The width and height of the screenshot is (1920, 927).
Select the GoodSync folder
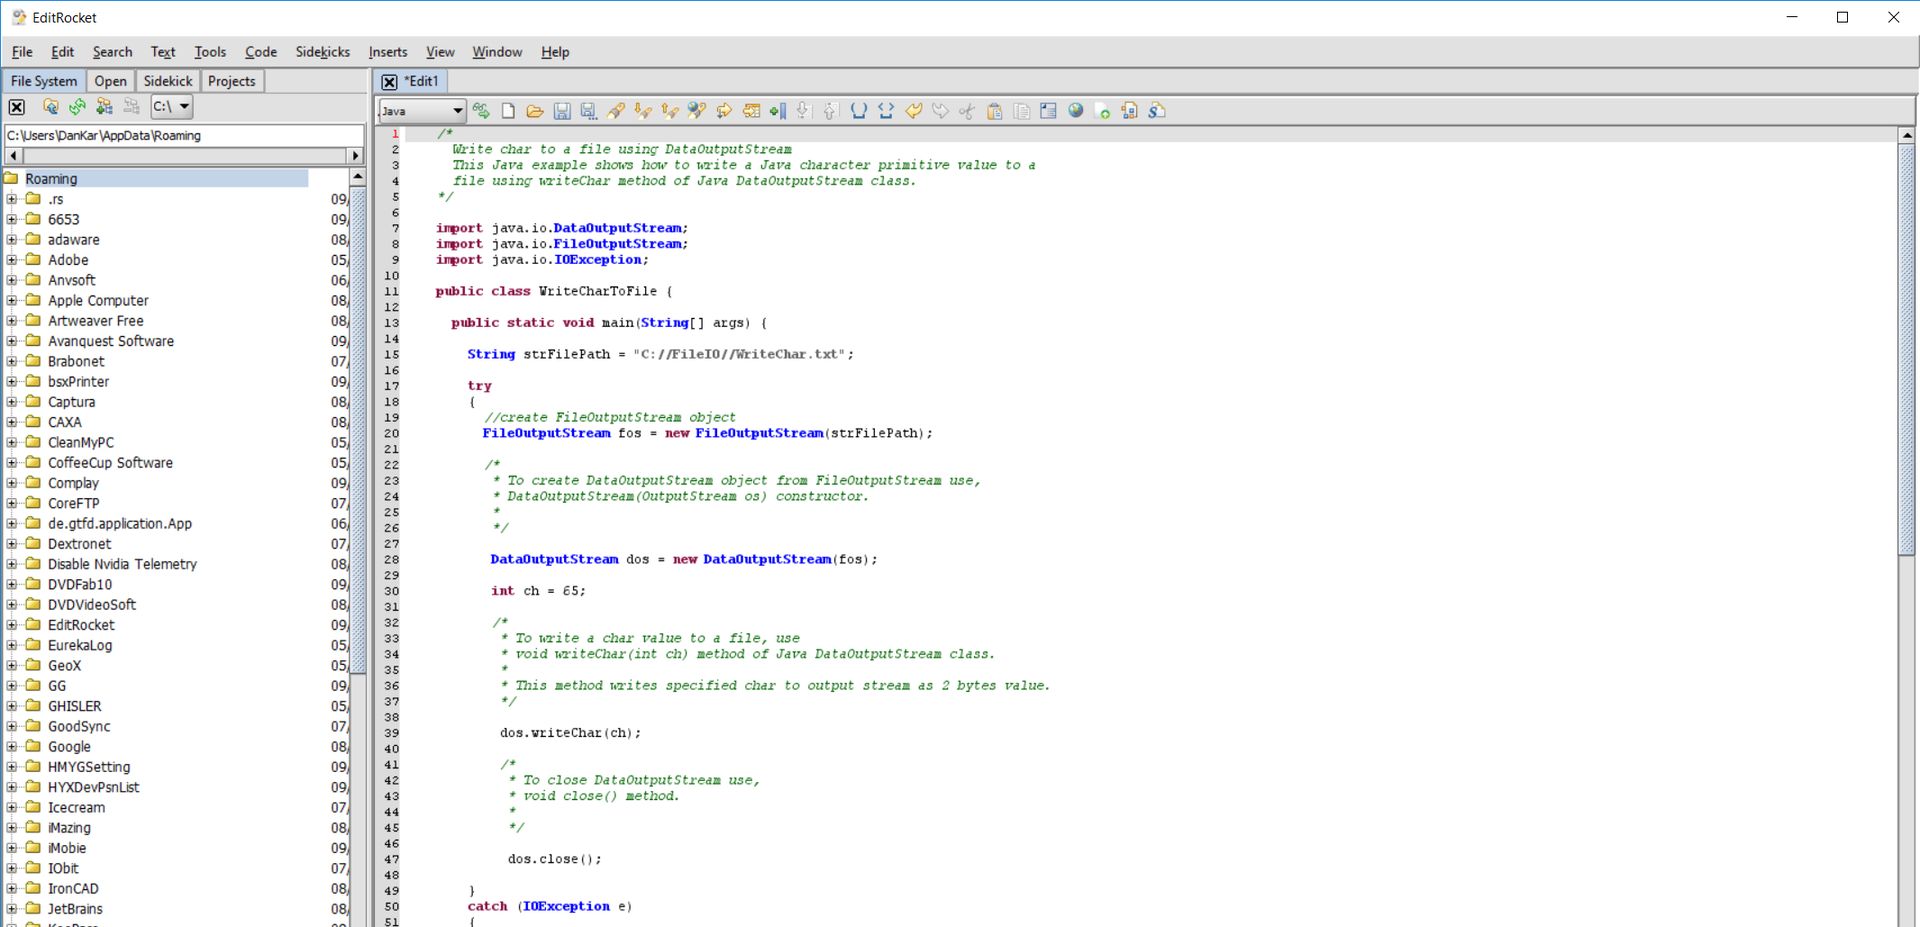(79, 726)
